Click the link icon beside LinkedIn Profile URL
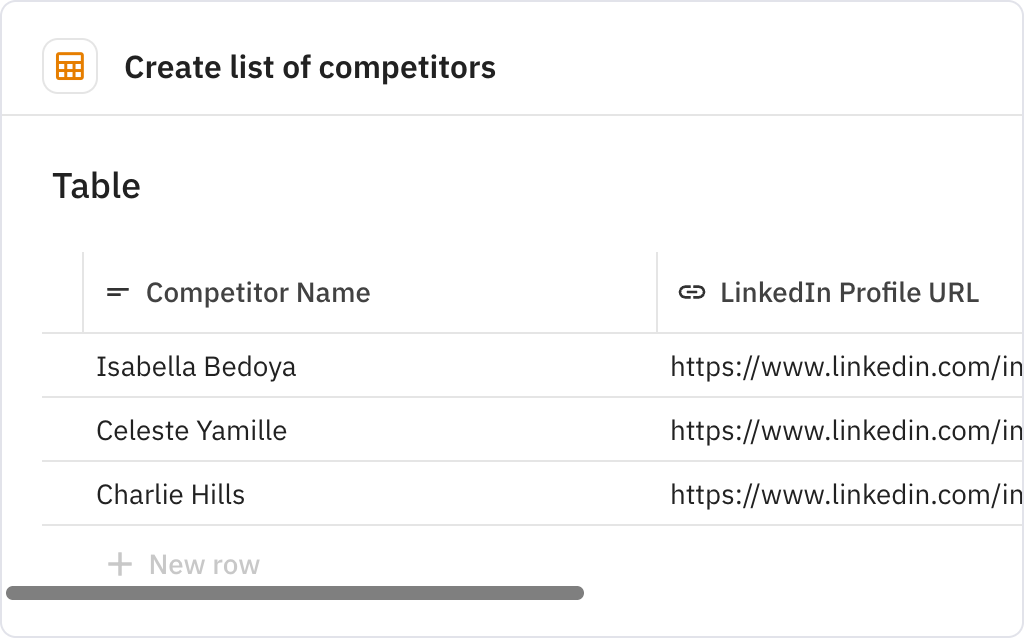Image resolution: width=1024 pixels, height=638 pixels. click(x=692, y=292)
